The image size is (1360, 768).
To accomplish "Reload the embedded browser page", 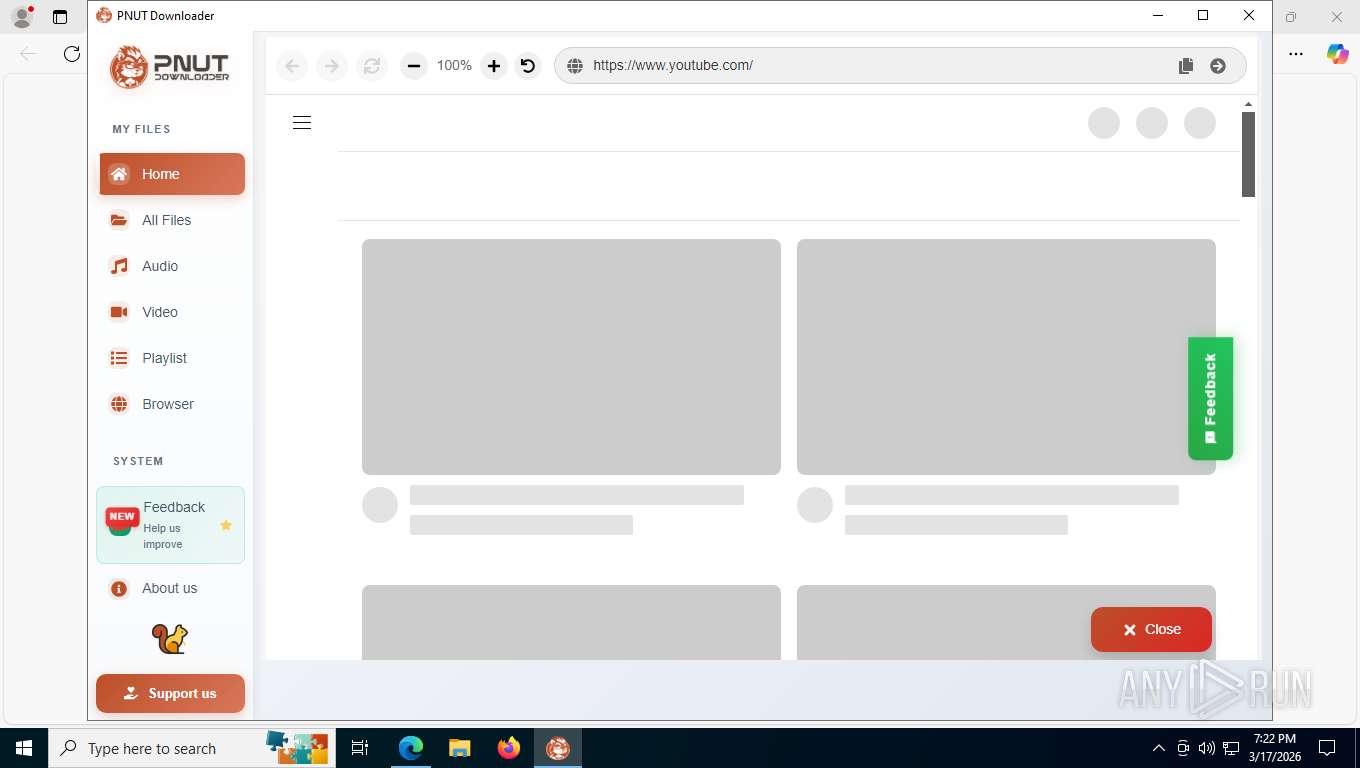I will pos(372,66).
